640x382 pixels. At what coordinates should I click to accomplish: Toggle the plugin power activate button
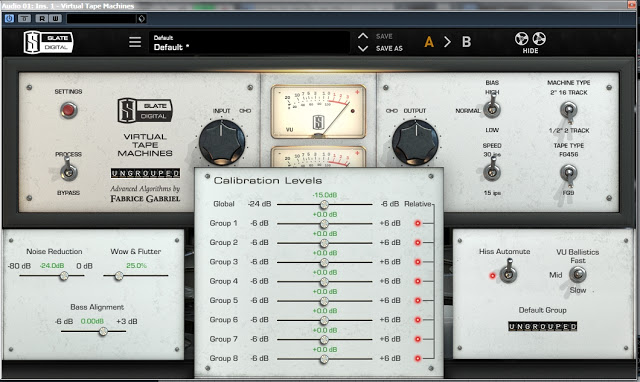point(9,18)
